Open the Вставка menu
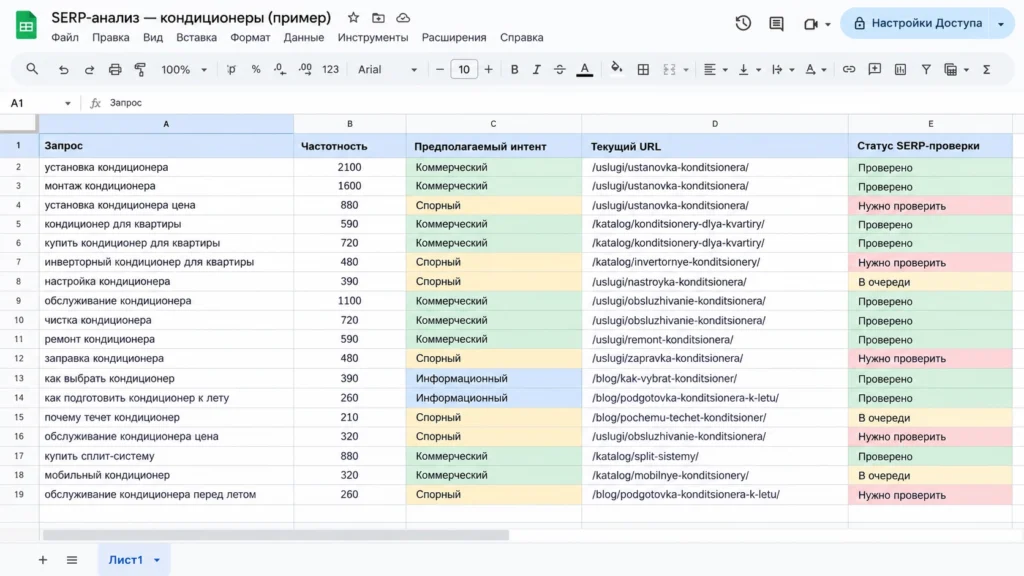This screenshot has height=576, width=1024. (196, 37)
